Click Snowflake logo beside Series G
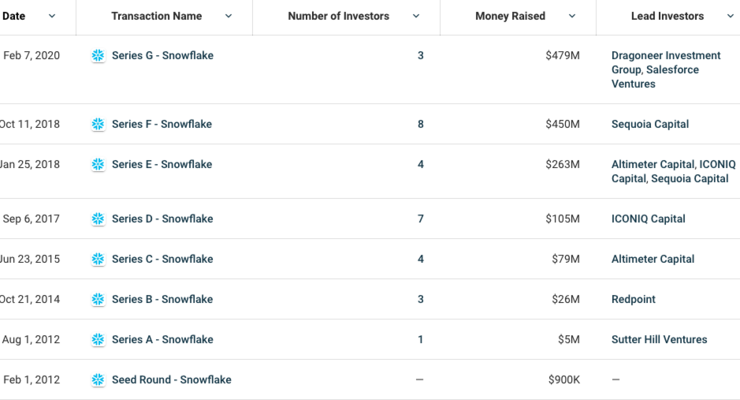 click(x=98, y=56)
